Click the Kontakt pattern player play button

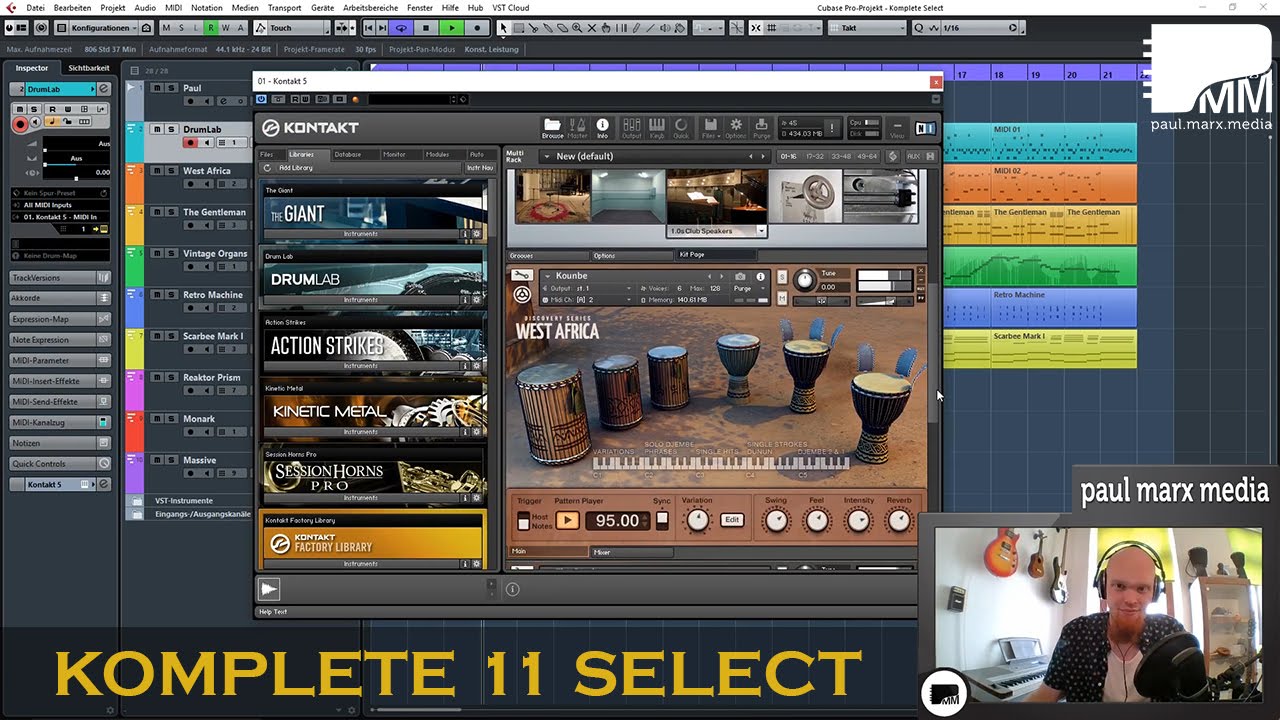567,520
